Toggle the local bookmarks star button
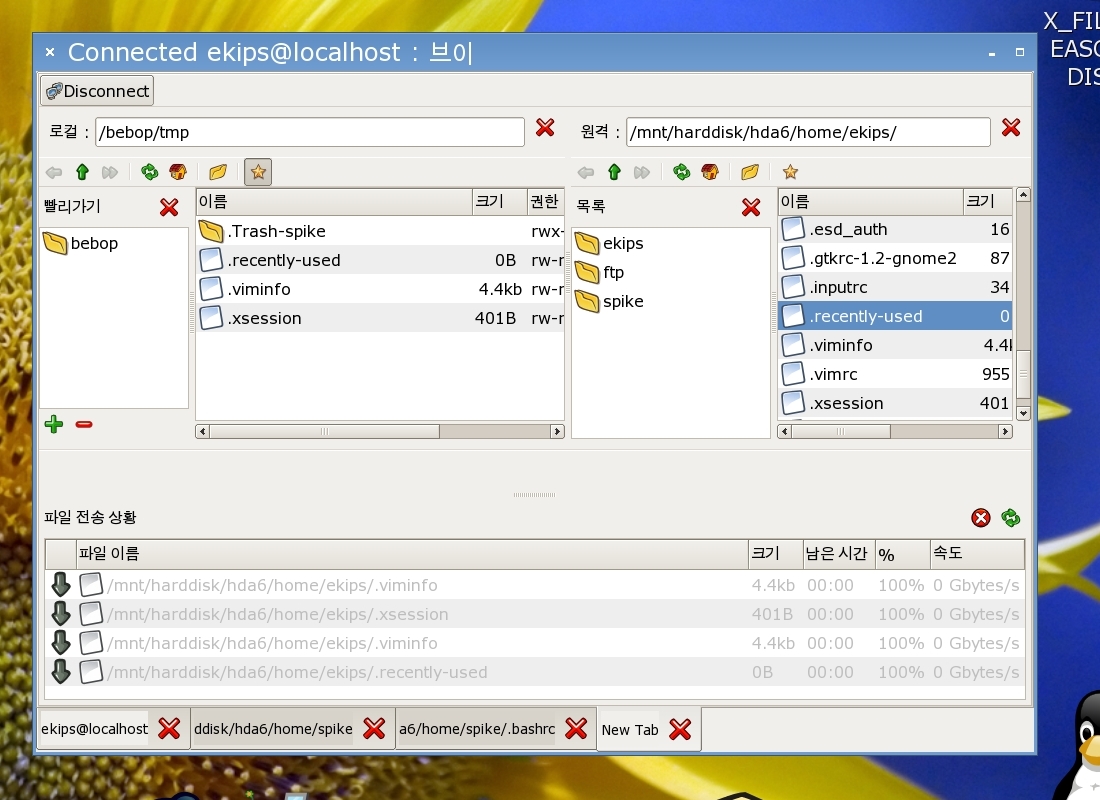 pyautogui.click(x=258, y=172)
